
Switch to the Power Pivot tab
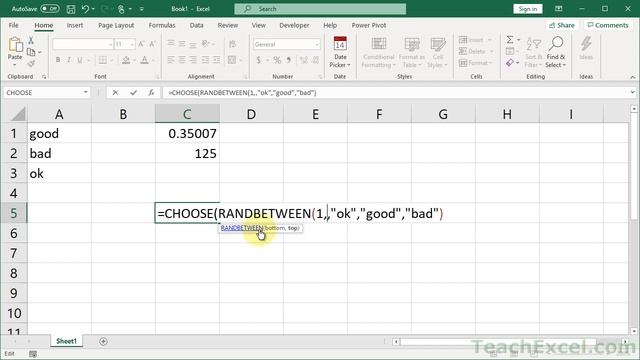[x=369, y=25]
